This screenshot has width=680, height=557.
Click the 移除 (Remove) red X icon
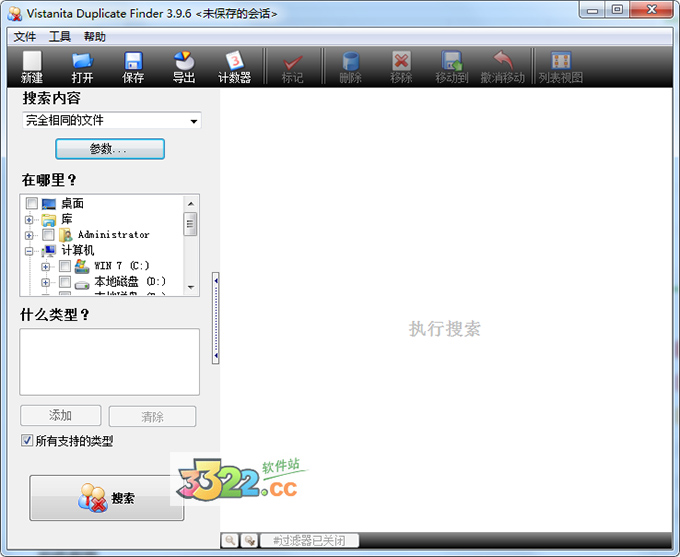[401, 61]
